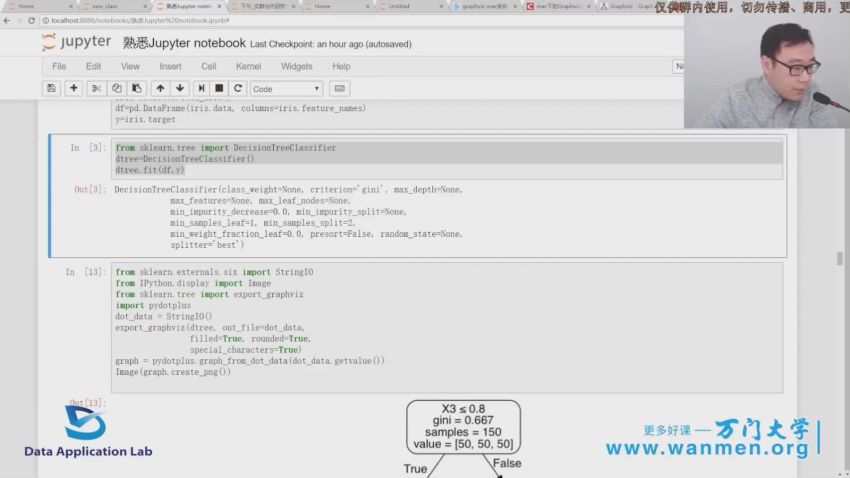Click inside the export_graphviz code cell
This screenshot has width=850, height=478.
[x=447, y=327]
